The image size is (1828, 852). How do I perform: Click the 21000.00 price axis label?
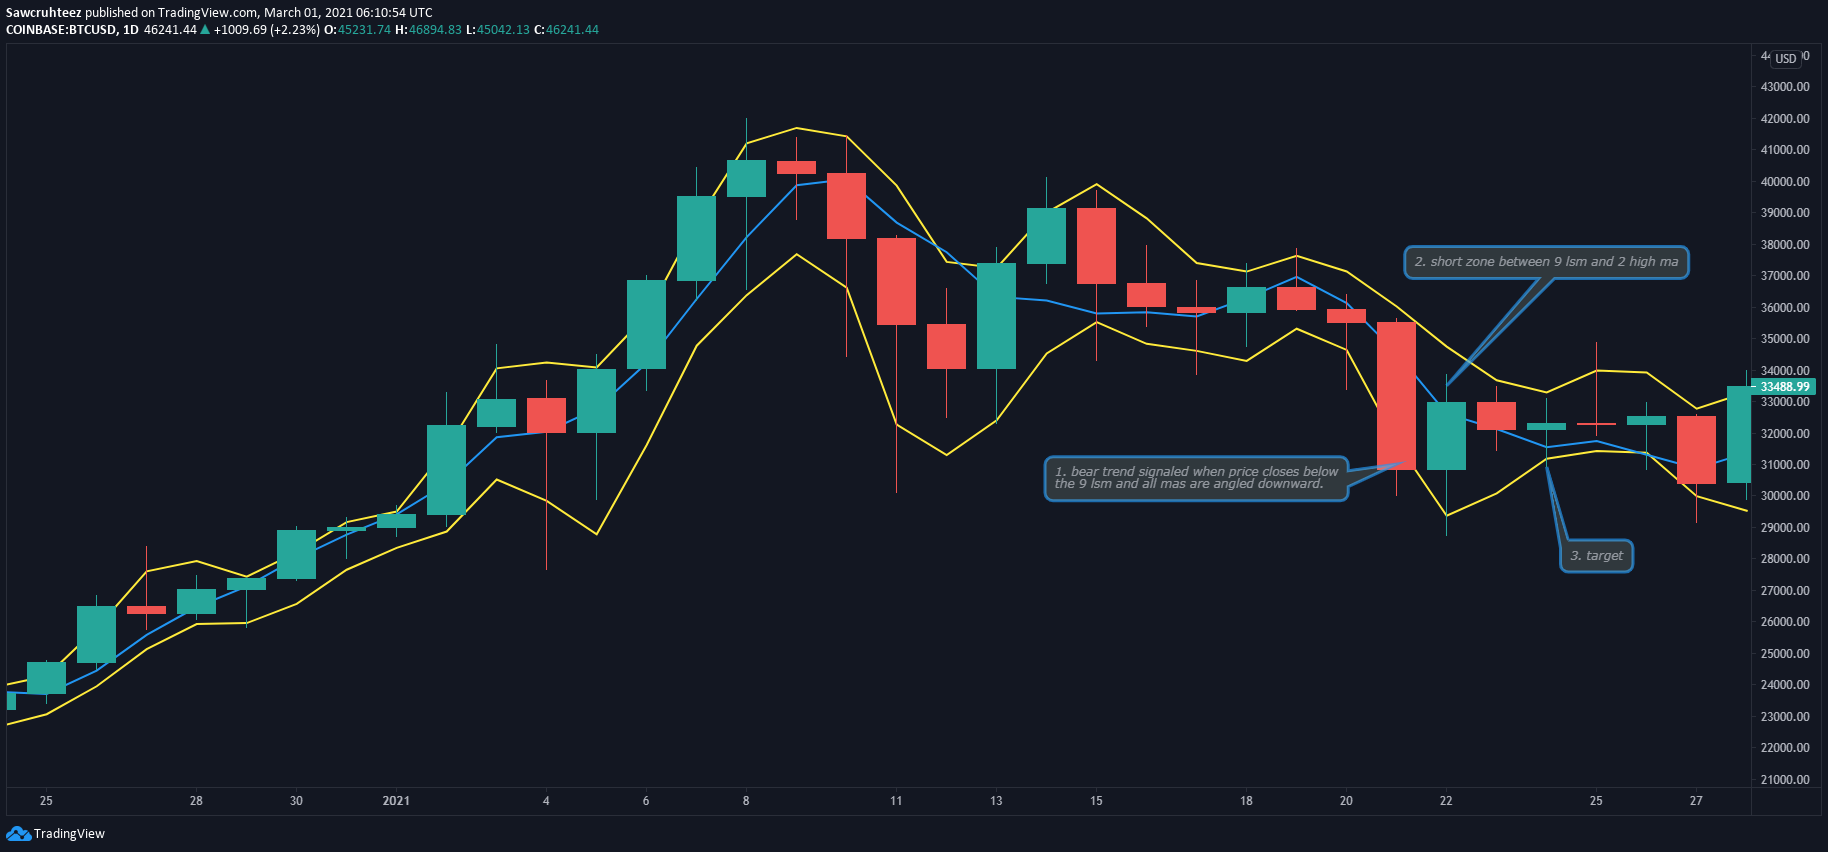(1785, 780)
